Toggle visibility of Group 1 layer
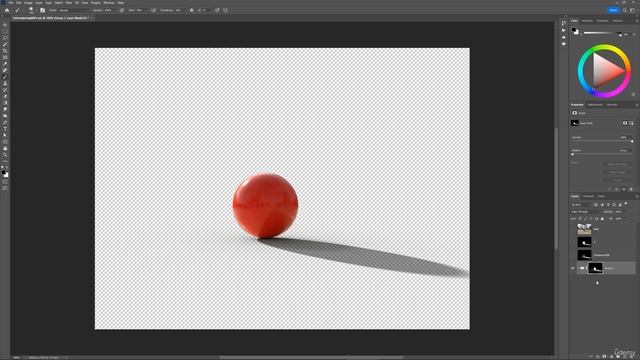 click(573, 268)
